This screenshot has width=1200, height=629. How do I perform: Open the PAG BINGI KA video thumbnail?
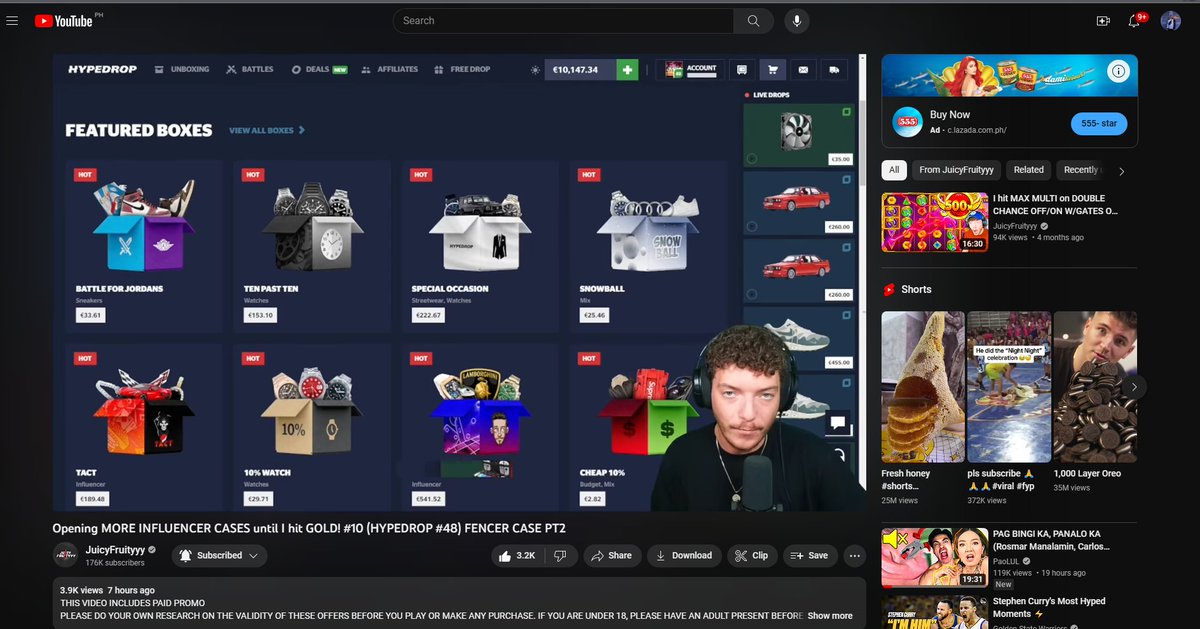[934, 558]
